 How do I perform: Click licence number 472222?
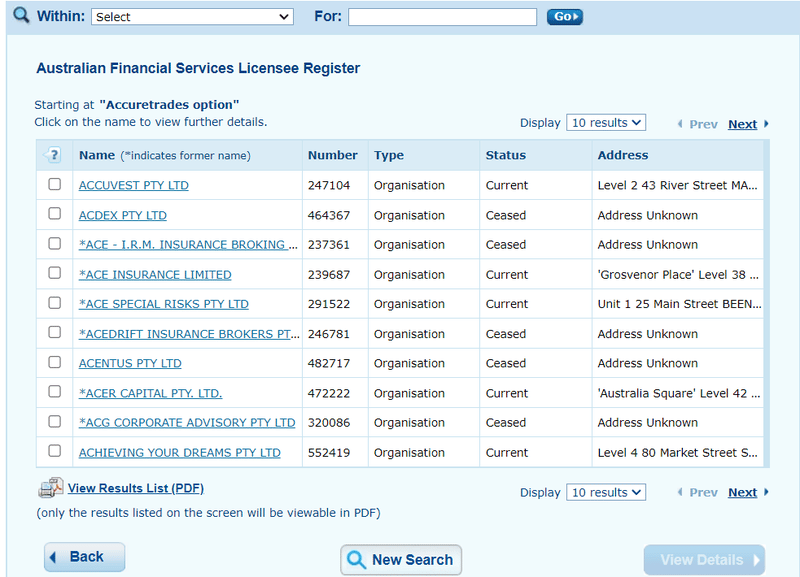pos(329,393)
